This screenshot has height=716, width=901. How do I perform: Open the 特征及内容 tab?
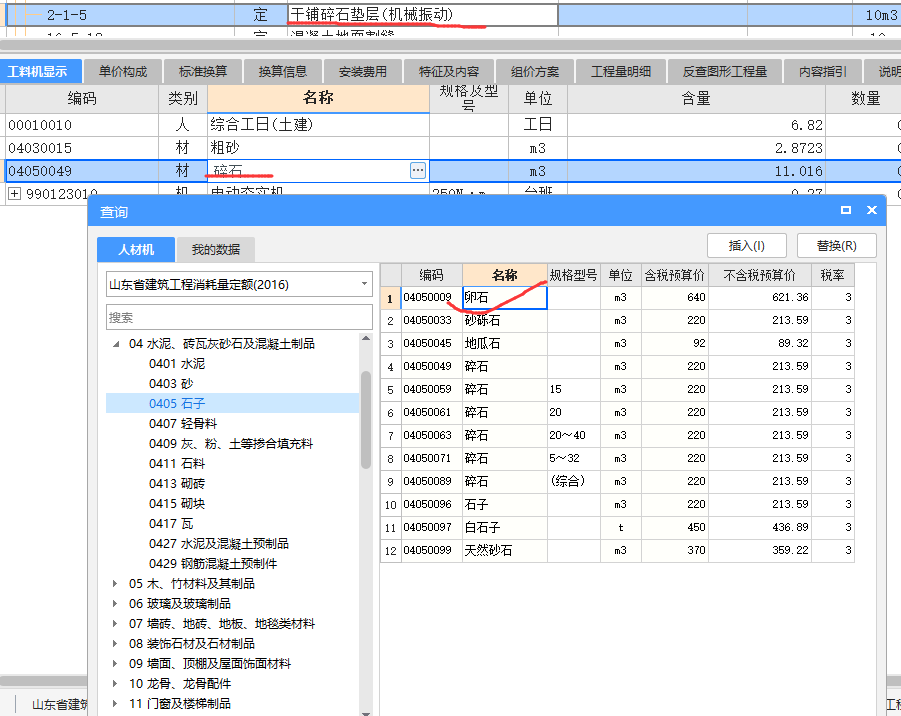pyautogui.click(x=449, y=71)
